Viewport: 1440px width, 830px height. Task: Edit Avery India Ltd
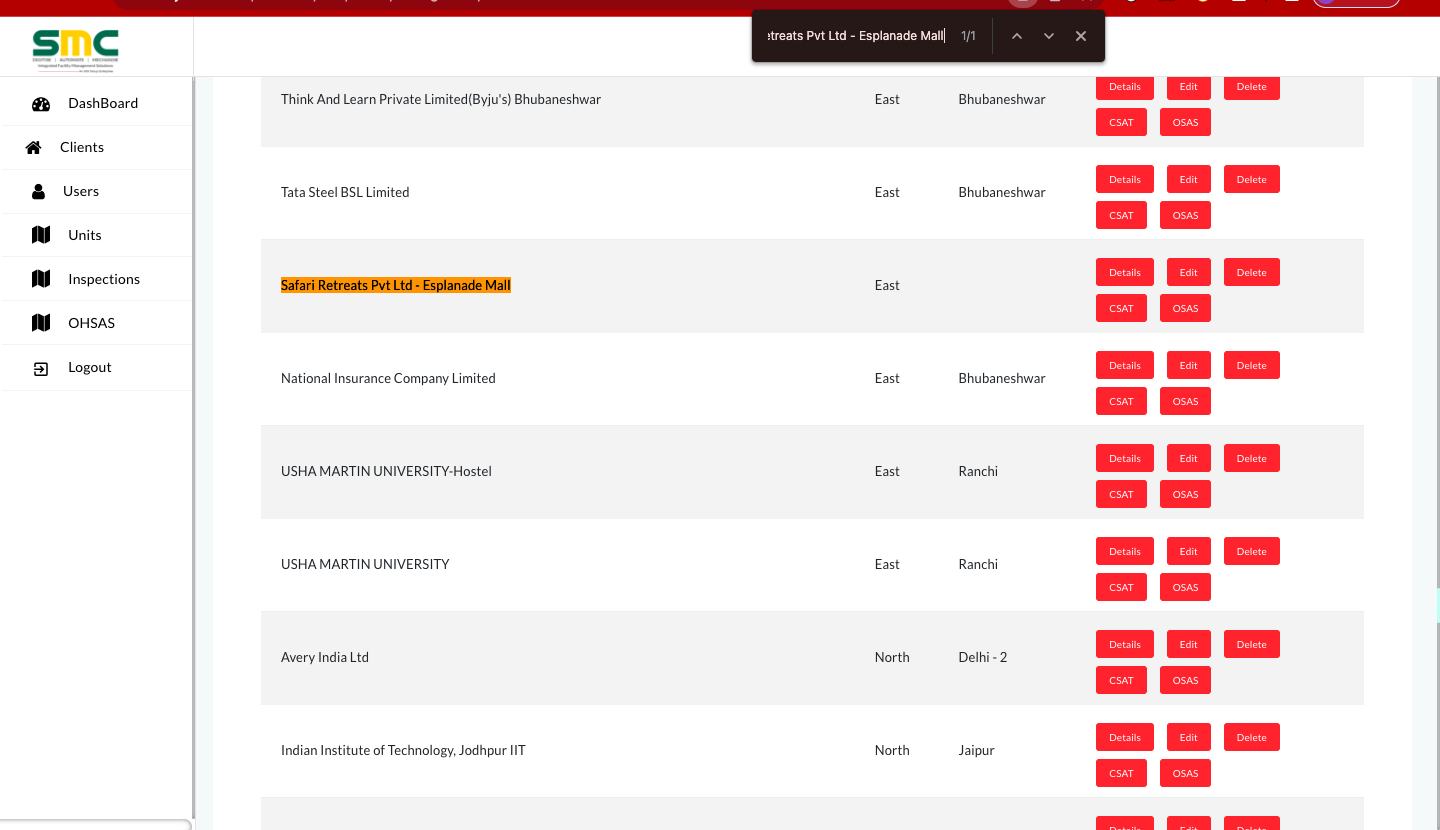point(1188,645)
